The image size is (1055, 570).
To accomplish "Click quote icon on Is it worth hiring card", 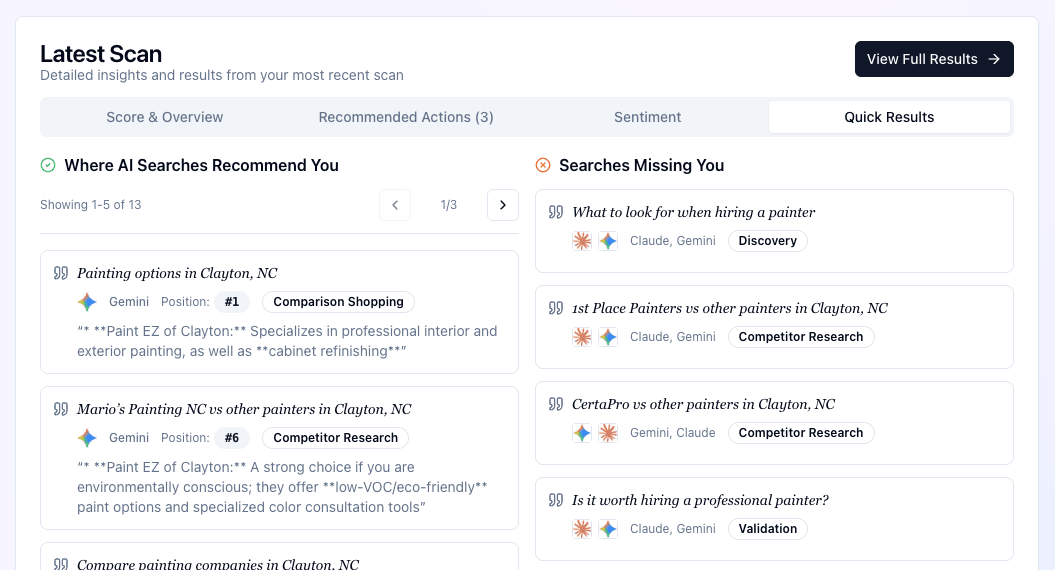I will pyautogui.click(x=556, y=501).
